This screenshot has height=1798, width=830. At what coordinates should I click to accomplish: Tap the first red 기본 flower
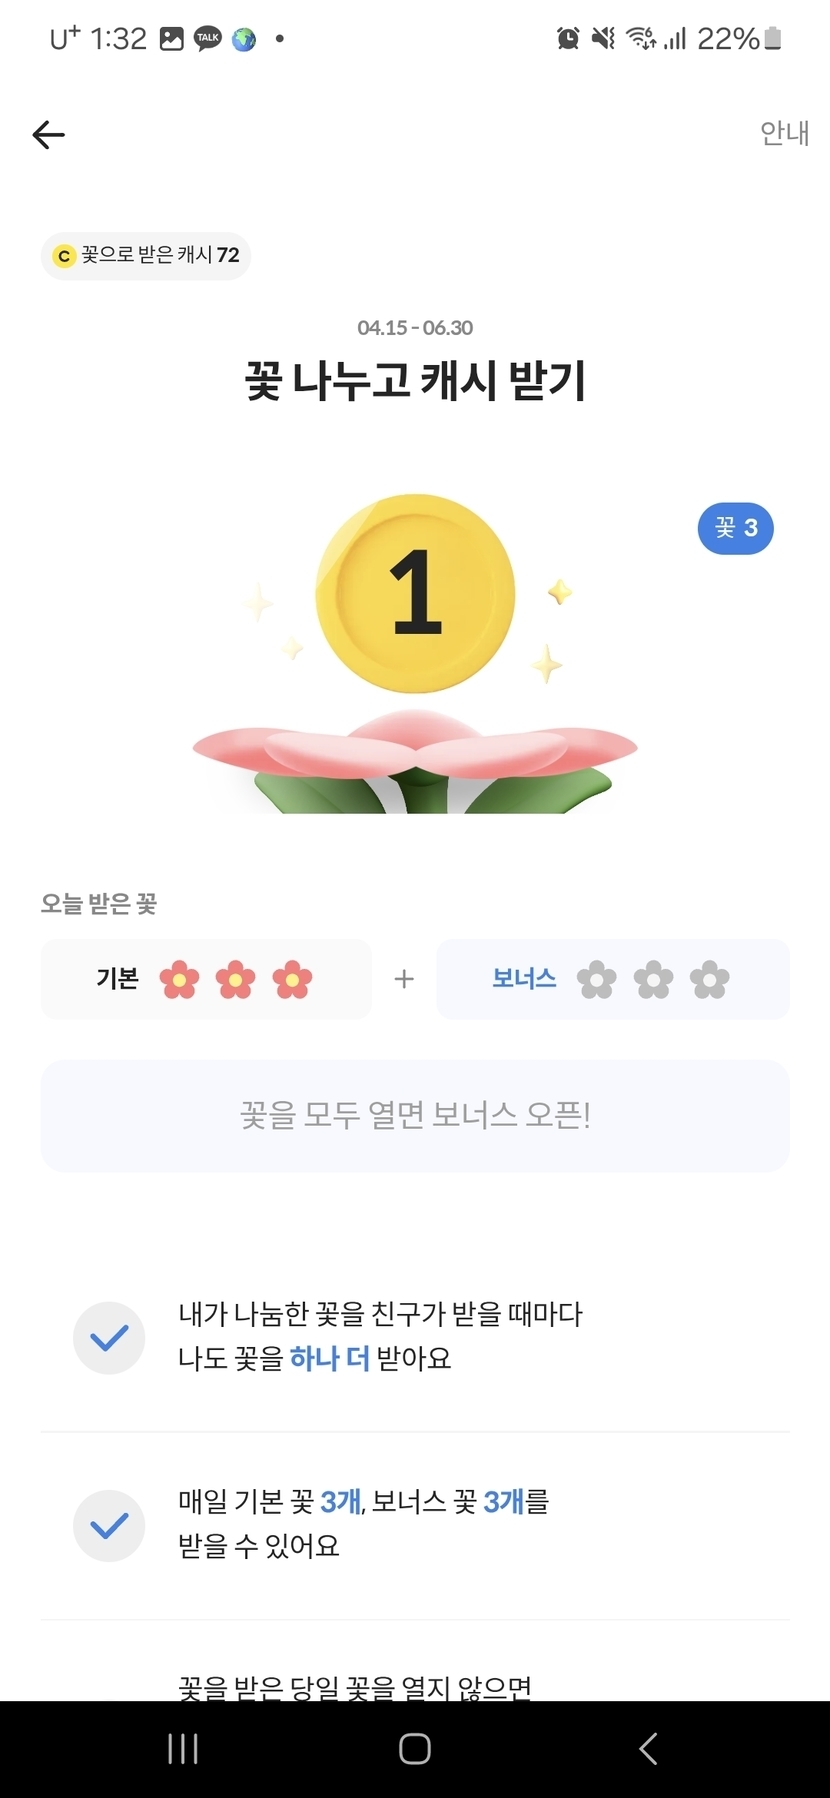pos(180,980)
